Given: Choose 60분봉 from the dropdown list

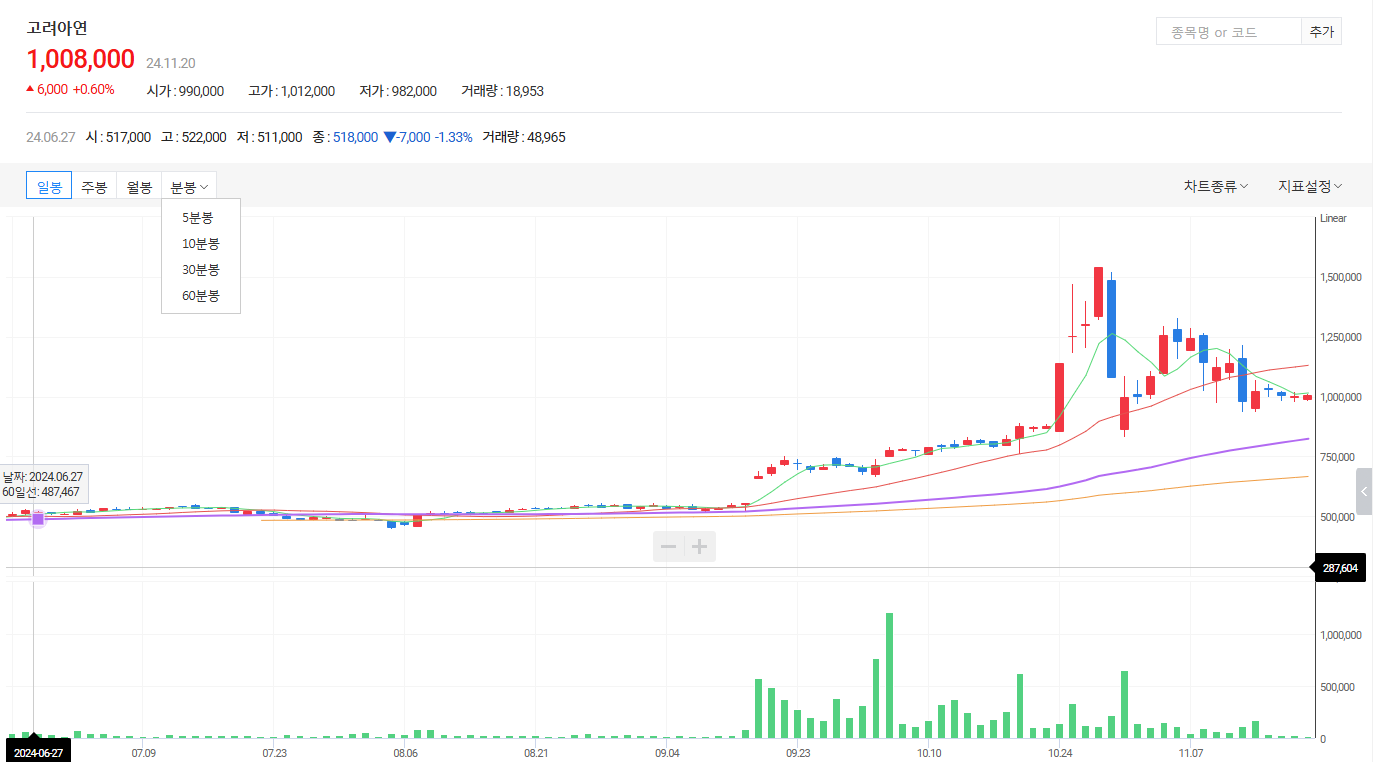Looking at the screenshot, I should click(x=200, y=295).
